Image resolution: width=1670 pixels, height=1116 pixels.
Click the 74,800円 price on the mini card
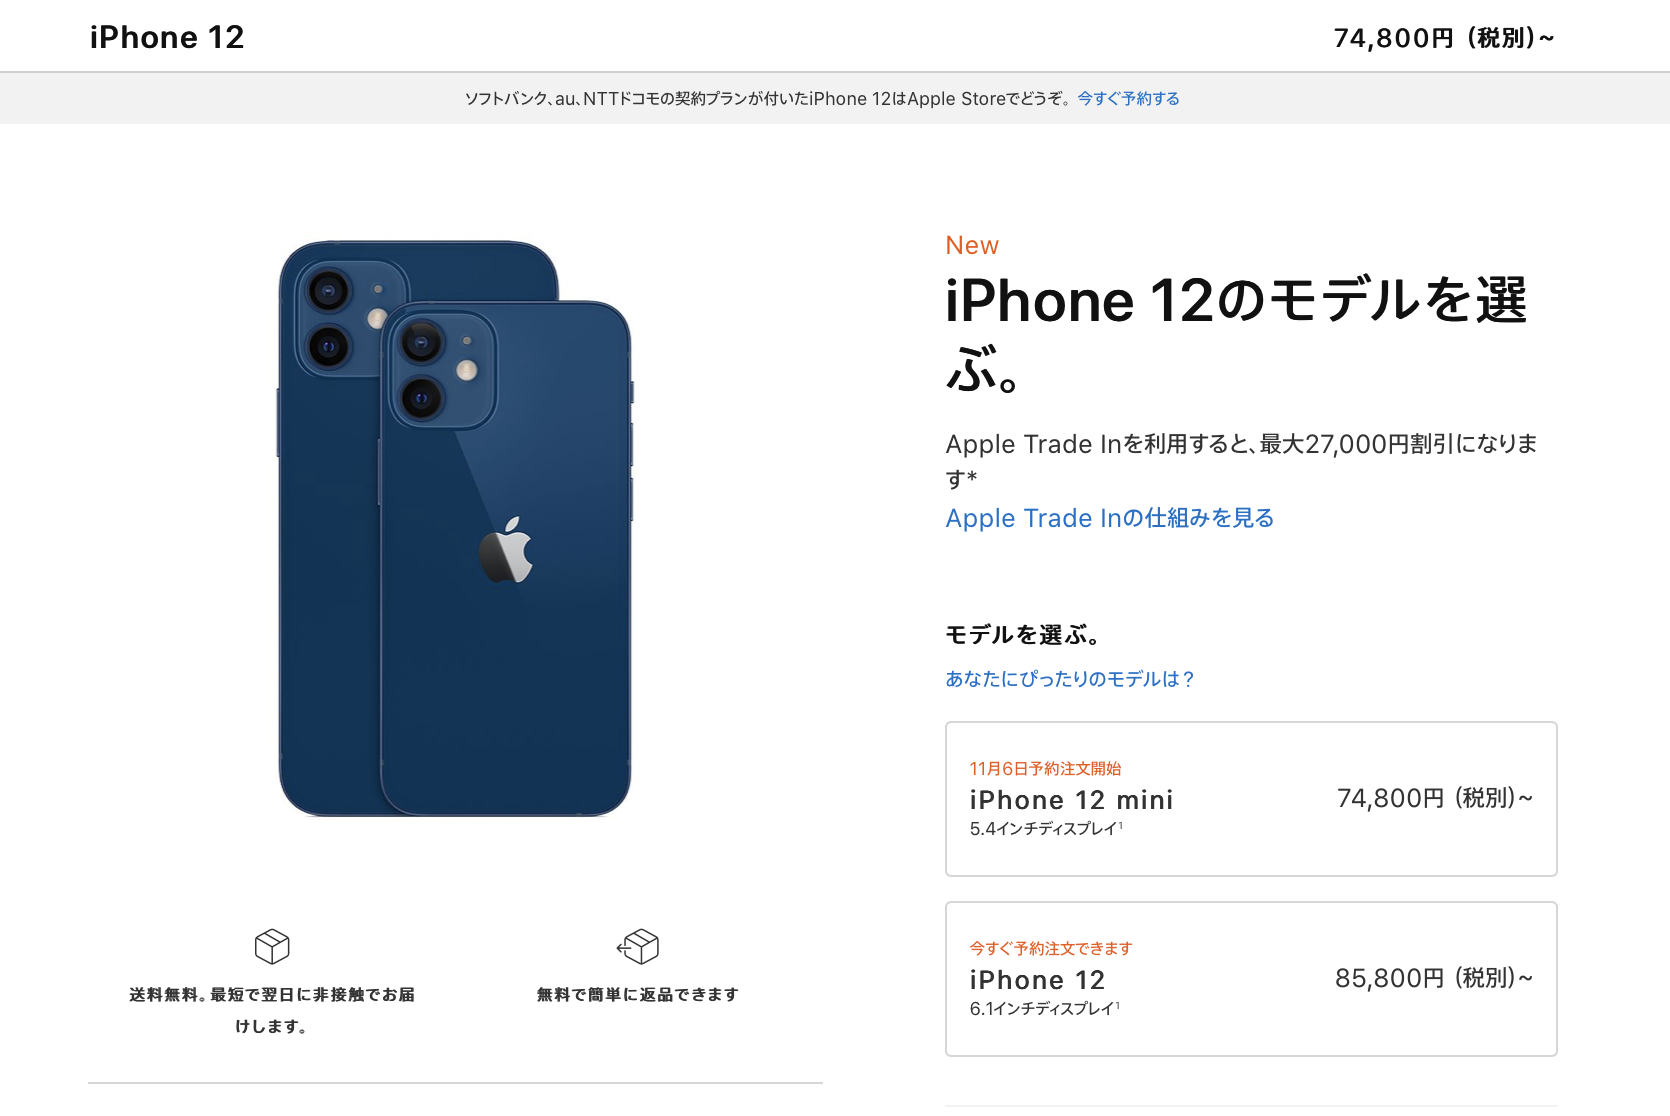pos(1435,798)
